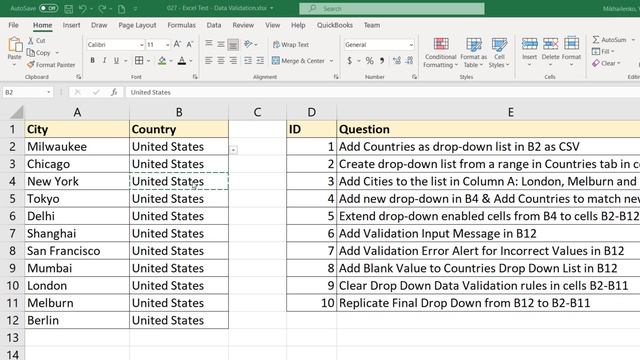Activate Format Painter
Image resolution: width=640 pixels, height=360 pixels.
[x=51, y=64]
